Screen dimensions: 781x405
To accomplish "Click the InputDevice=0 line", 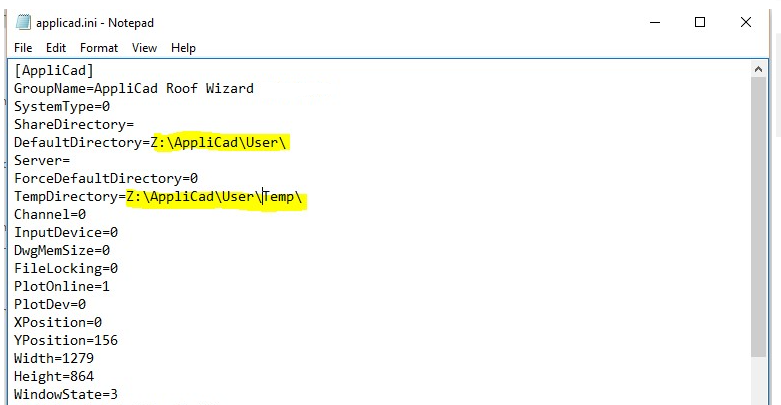I will click(x=66, y=232).
